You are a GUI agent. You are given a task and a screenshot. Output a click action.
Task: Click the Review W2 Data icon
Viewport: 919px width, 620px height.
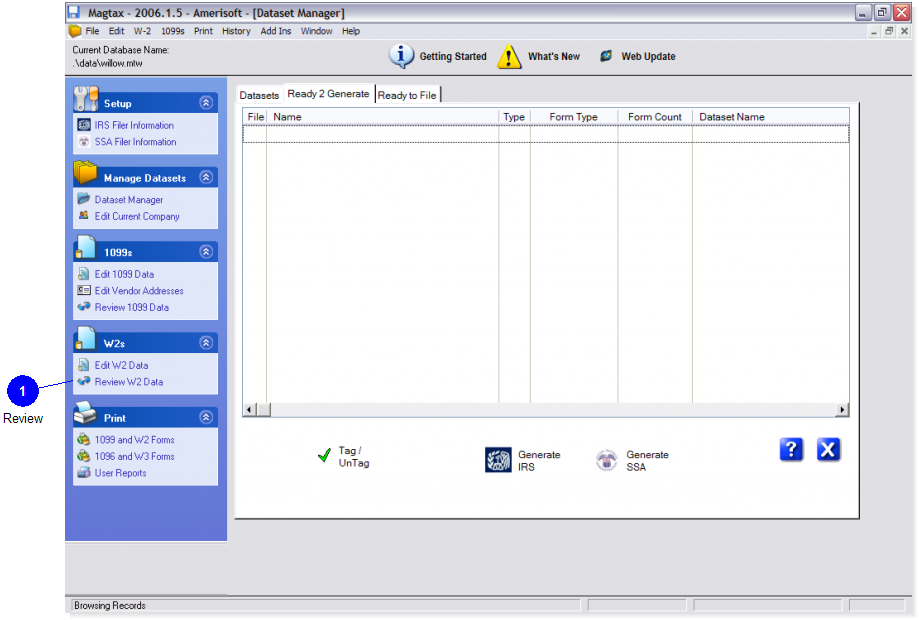[x=84, y=381]
